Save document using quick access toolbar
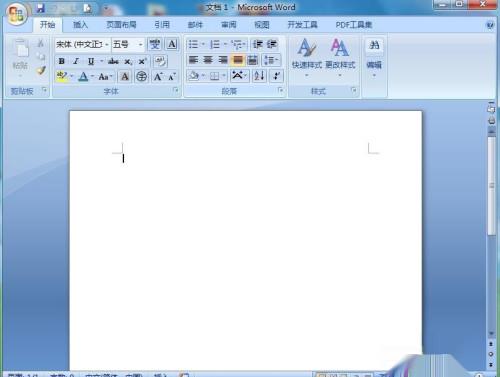Screen dimensions: 500x377 (40, 8)
